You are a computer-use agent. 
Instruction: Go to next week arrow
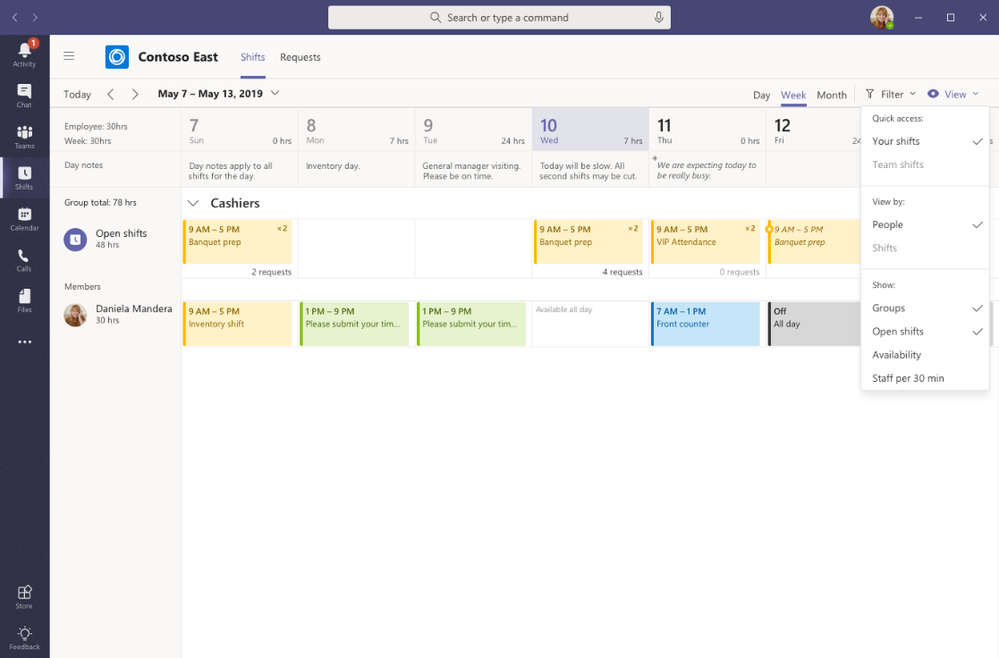[135, 94]
